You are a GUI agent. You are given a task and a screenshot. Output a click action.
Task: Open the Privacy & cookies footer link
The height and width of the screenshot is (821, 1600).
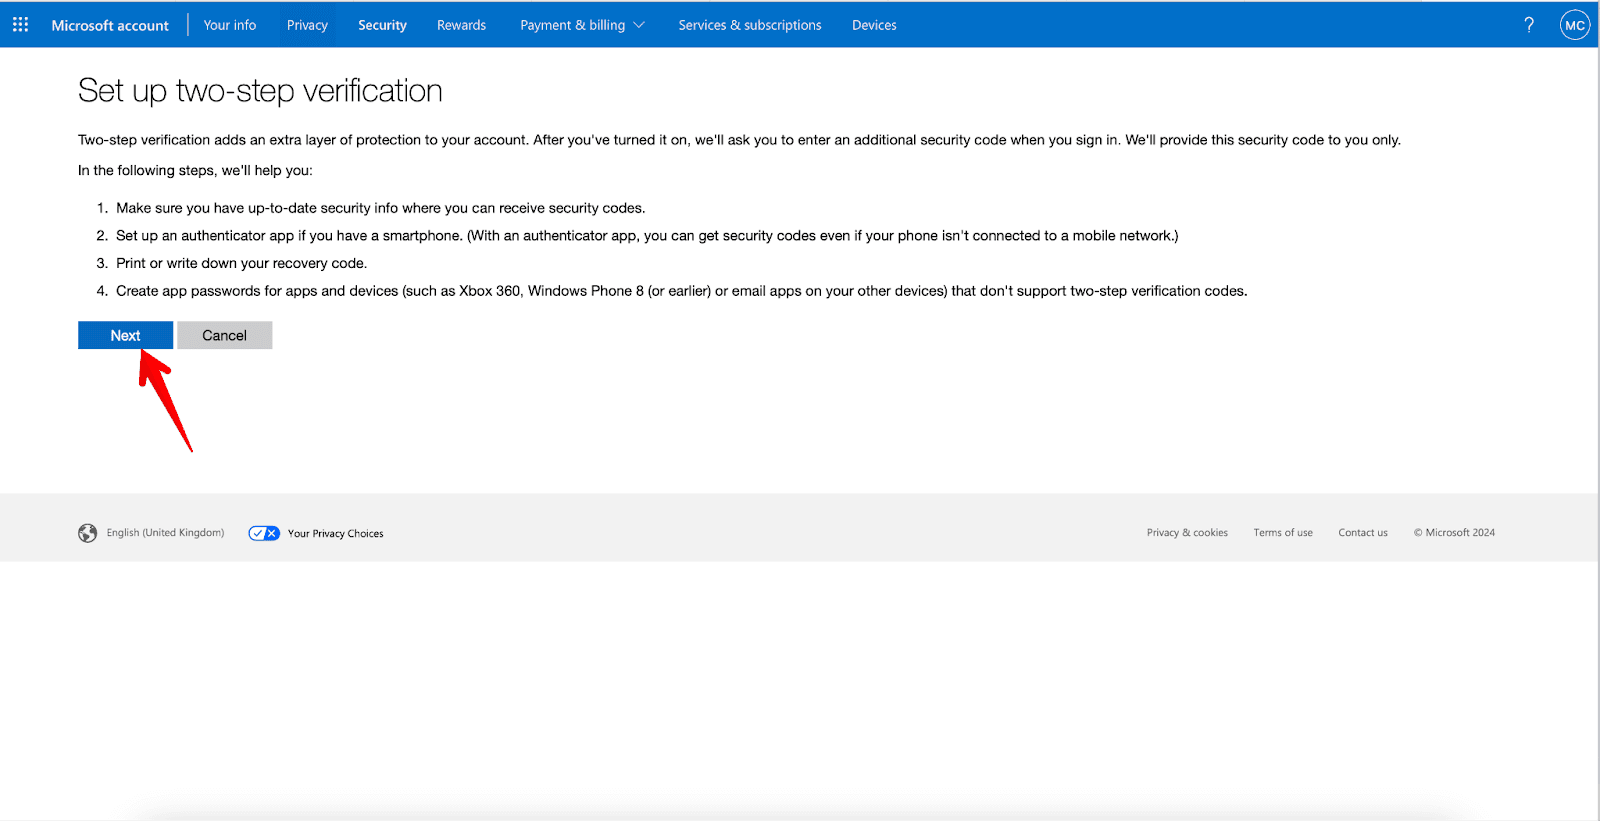(x=1187, y=533)
